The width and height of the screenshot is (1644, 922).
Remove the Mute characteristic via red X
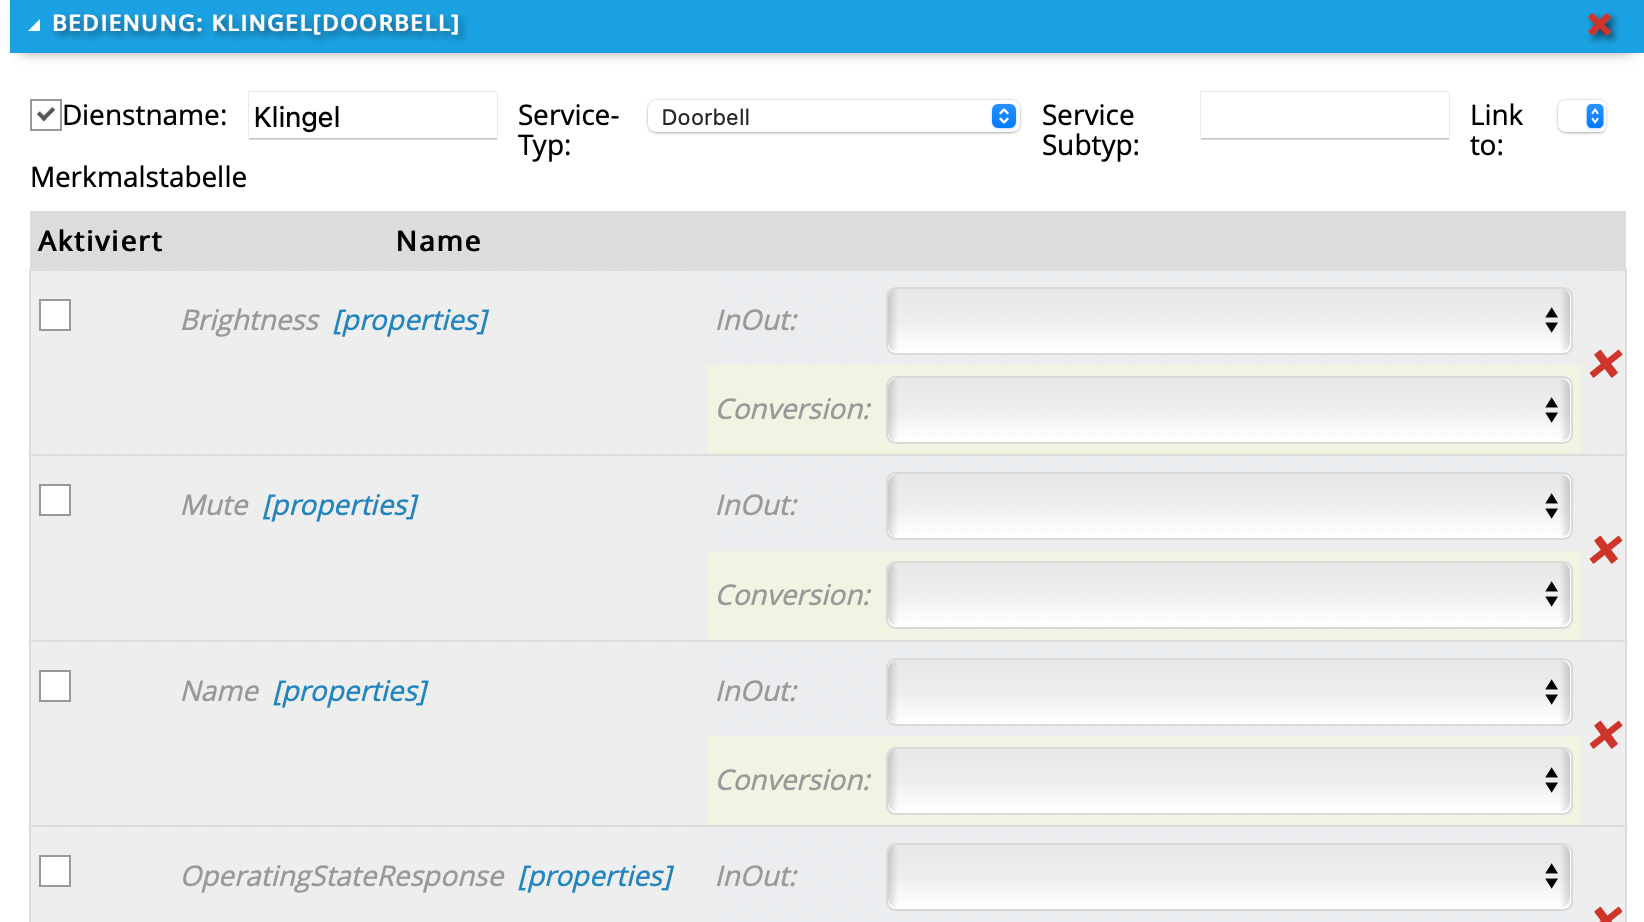1605,550
